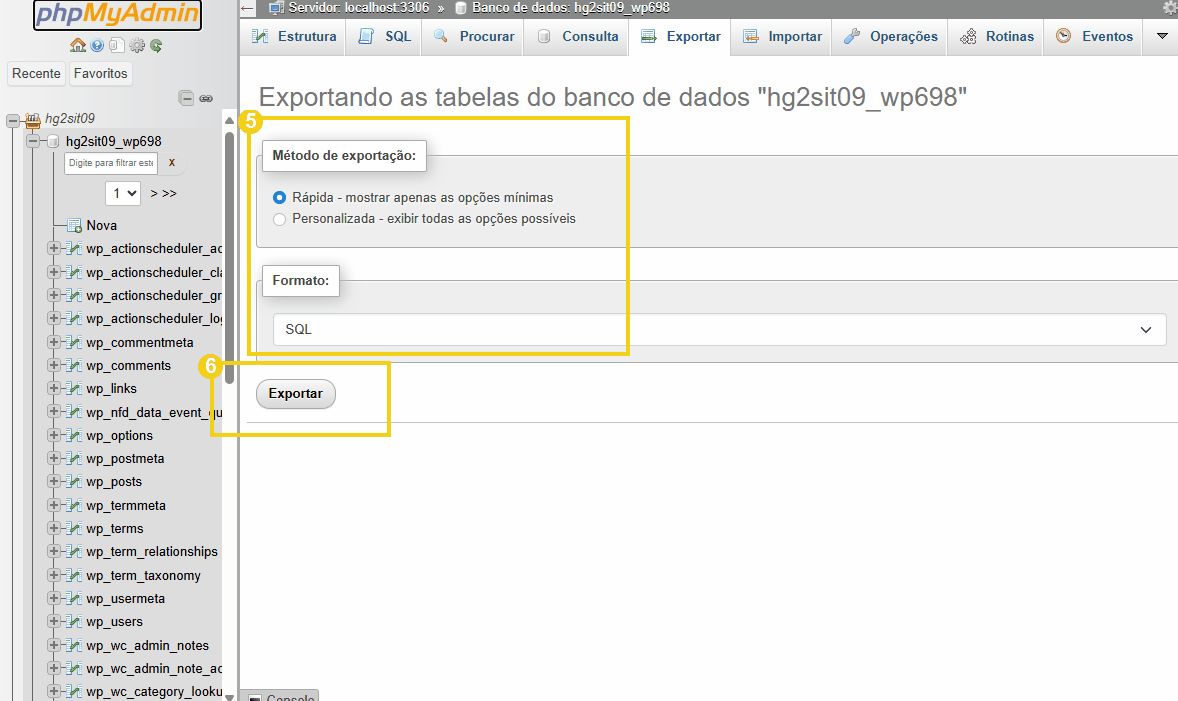
Task: Open the Operações tab
Action: click(x=890, y=36)
